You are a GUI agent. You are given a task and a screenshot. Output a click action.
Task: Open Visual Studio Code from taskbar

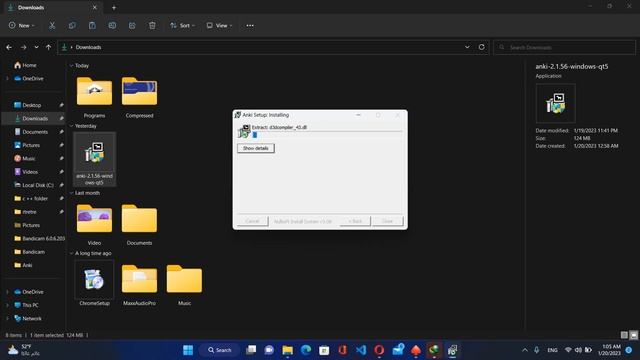tap(361, 350)
